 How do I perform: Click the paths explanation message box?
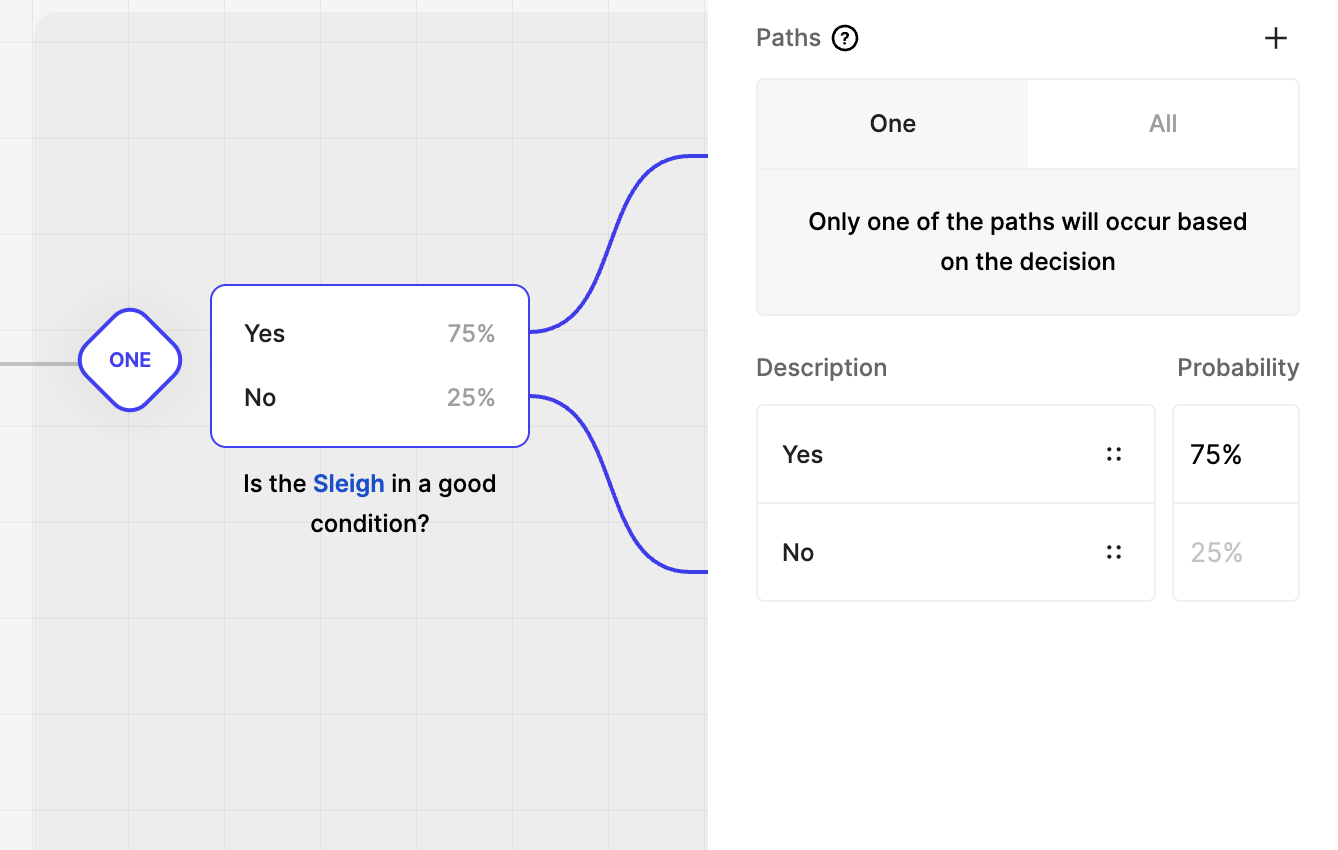click(1027, 242)
